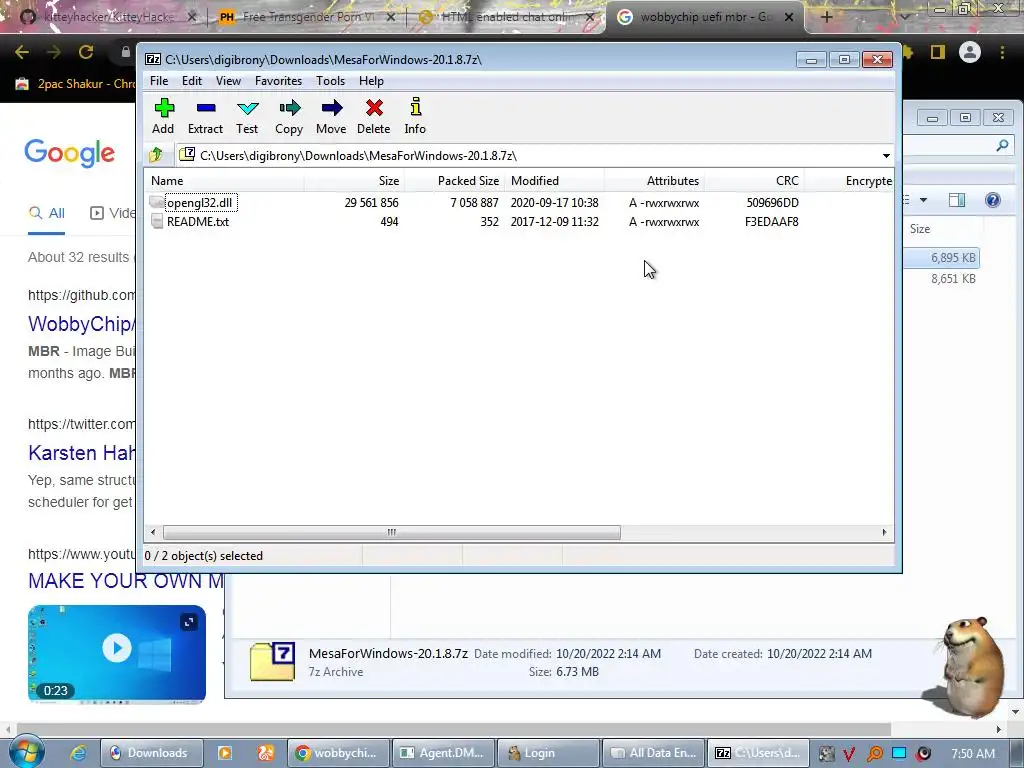Switch to the HTML enabled chat tab

[x=506, y=17]
